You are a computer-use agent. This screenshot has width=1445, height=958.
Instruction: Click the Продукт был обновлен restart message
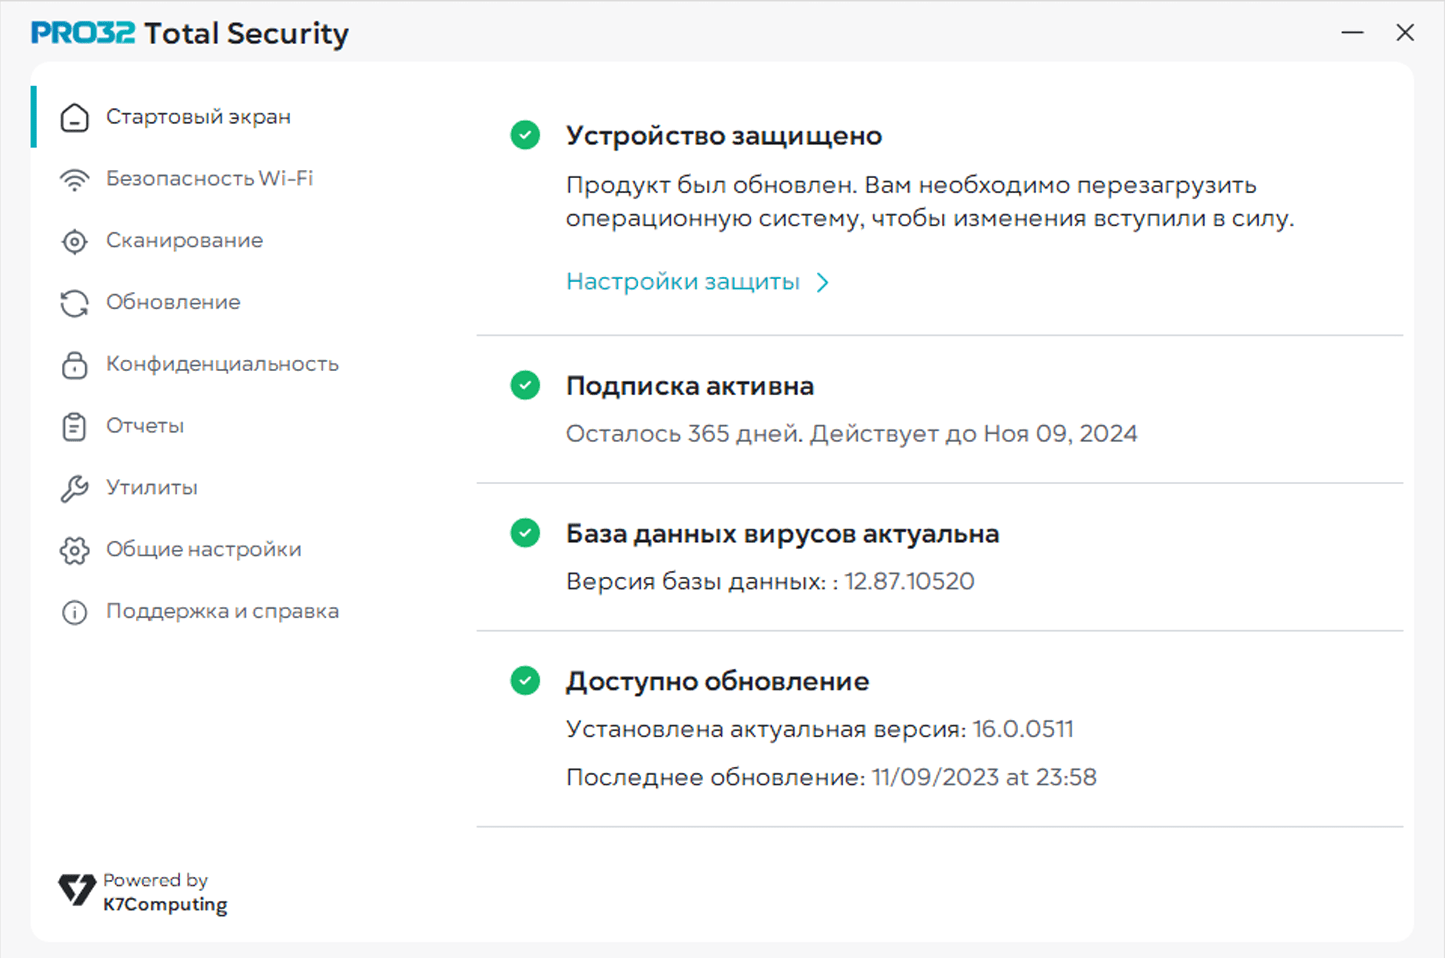(930, 202)
